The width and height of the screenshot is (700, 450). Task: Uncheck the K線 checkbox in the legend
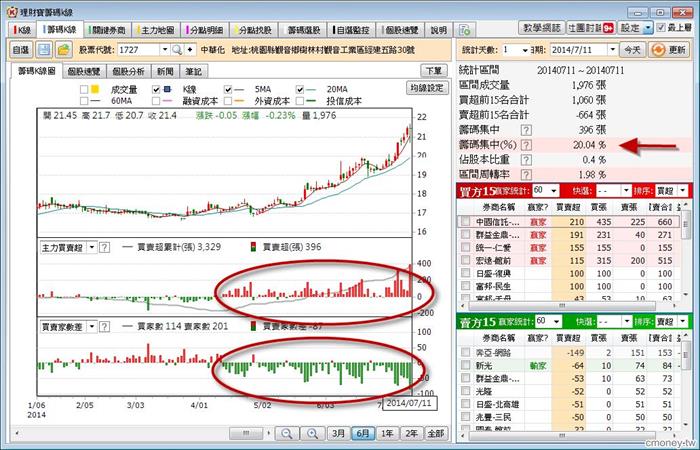coord(156,89)
